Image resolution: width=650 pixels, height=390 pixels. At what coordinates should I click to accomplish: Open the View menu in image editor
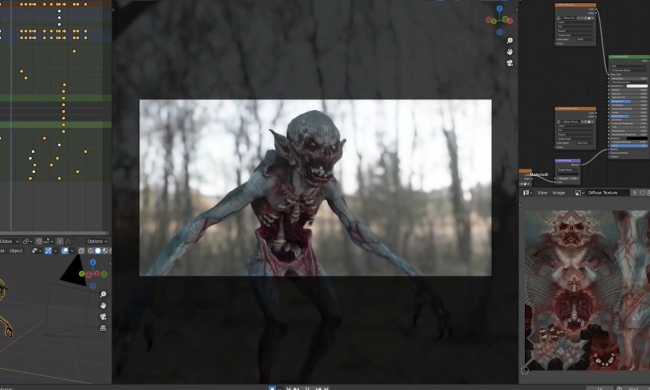(542, 193)
